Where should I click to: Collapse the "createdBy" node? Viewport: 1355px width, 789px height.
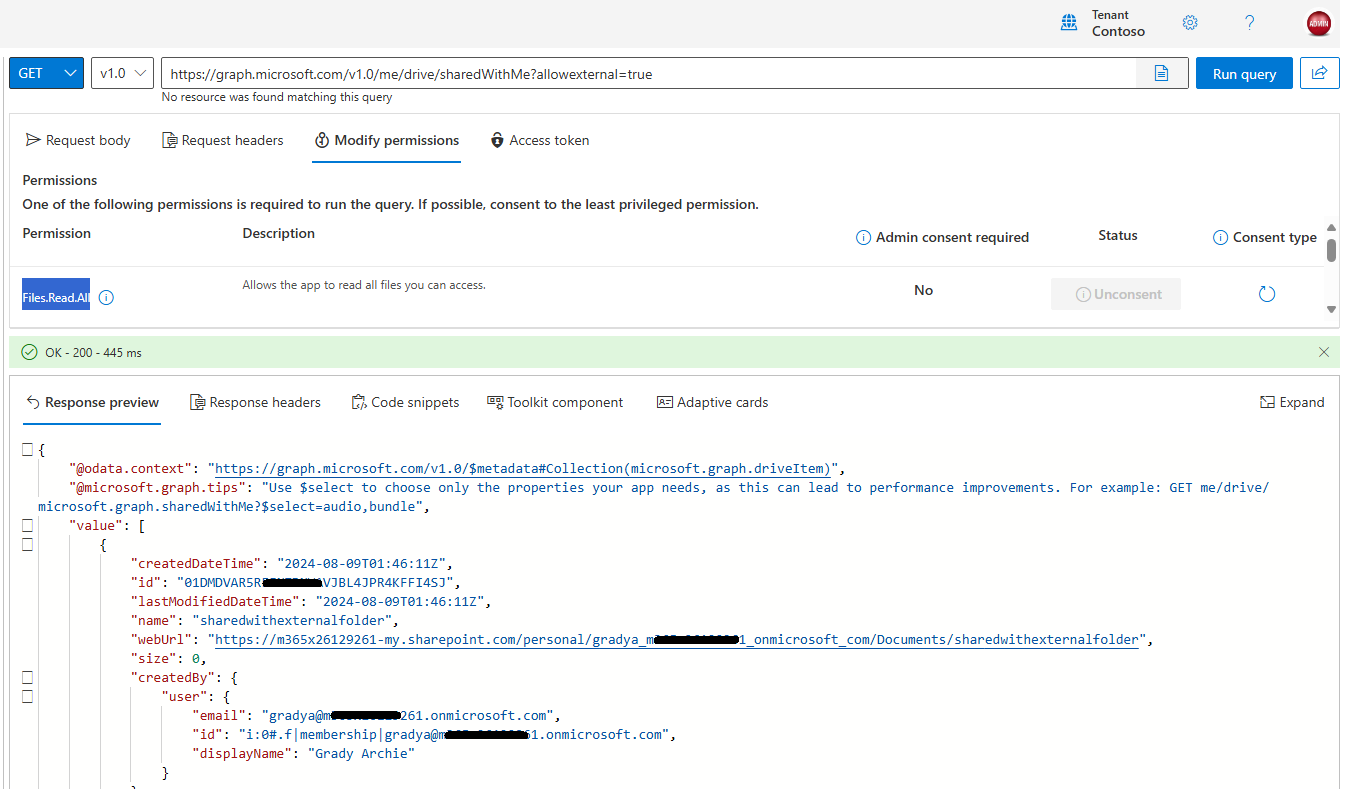coord(28,678)
